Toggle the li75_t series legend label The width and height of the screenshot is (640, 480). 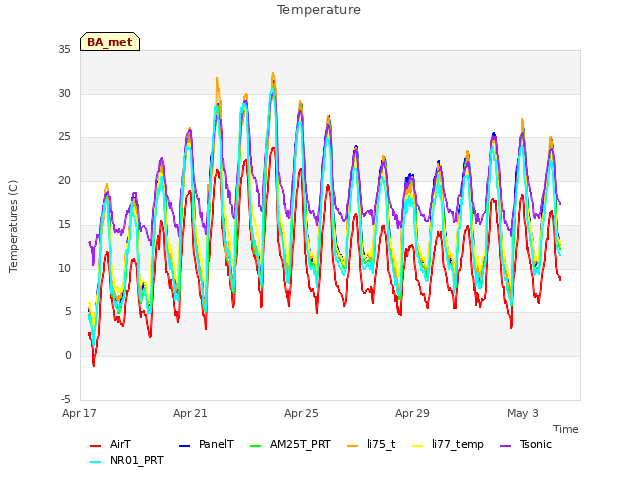381,444
